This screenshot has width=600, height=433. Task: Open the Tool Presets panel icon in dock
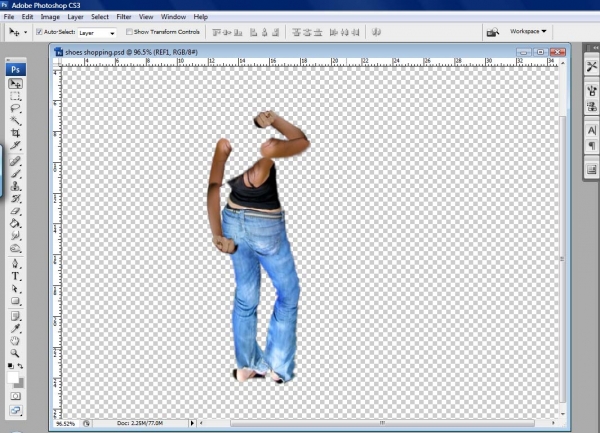click(x=592, y=67)
